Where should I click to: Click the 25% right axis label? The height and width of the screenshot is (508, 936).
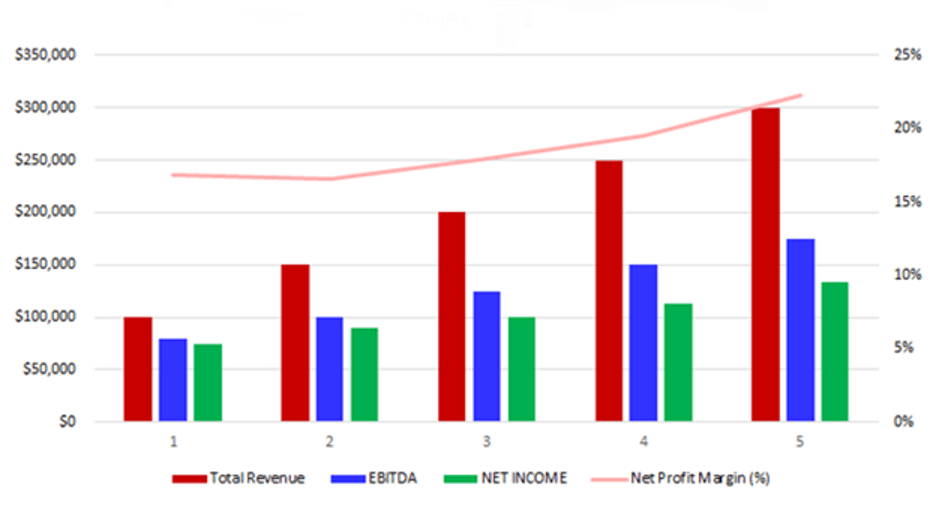tap(908, 55)
